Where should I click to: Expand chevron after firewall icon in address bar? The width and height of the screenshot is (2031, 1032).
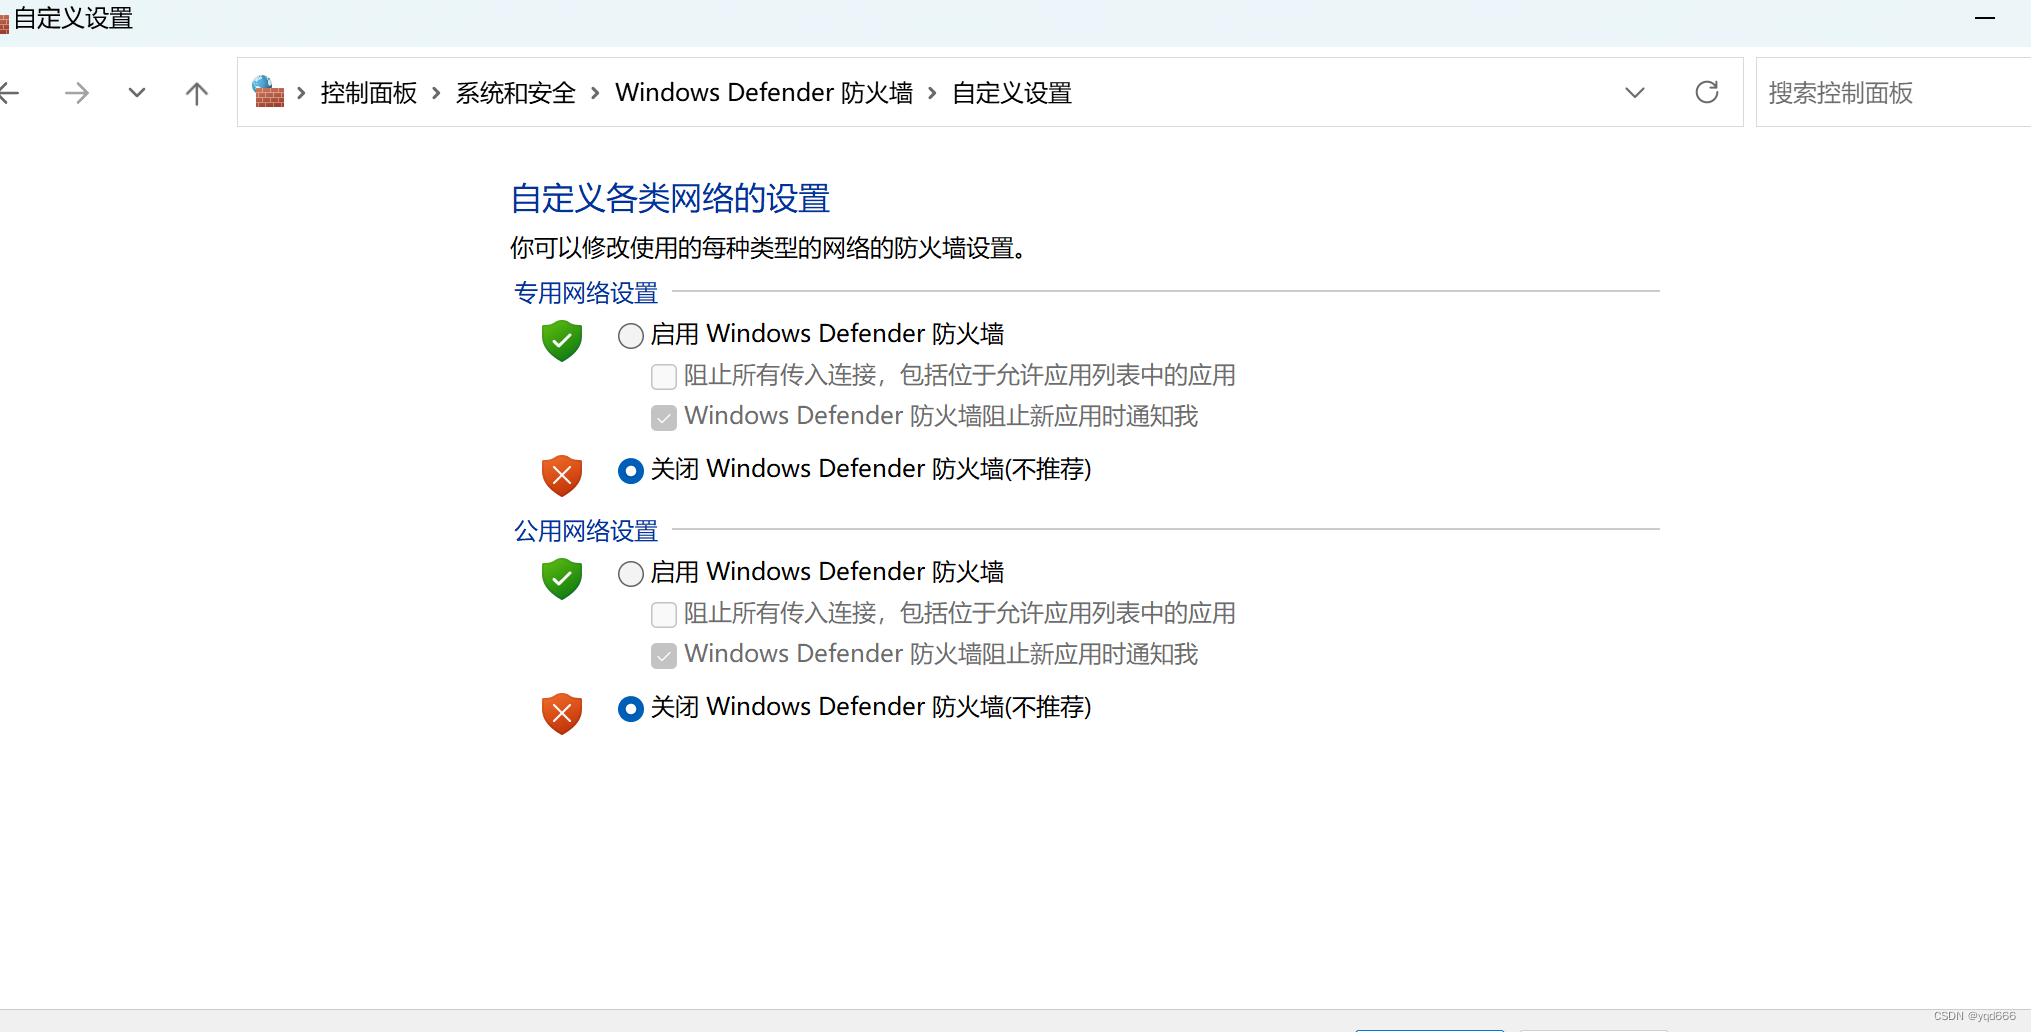301,93
